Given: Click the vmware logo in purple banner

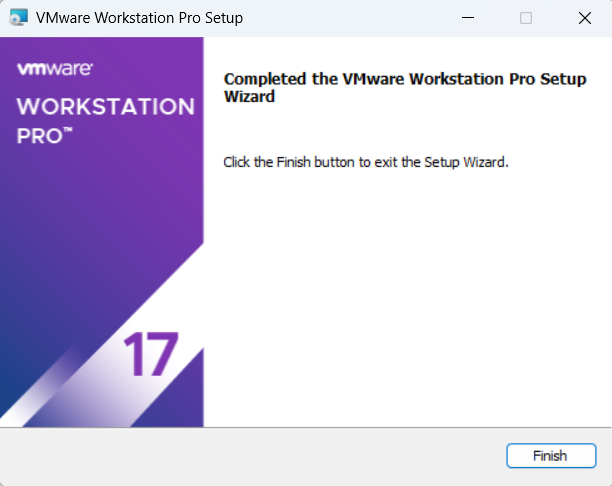Looking at the screenshot, I should click(x=55, y=69).
